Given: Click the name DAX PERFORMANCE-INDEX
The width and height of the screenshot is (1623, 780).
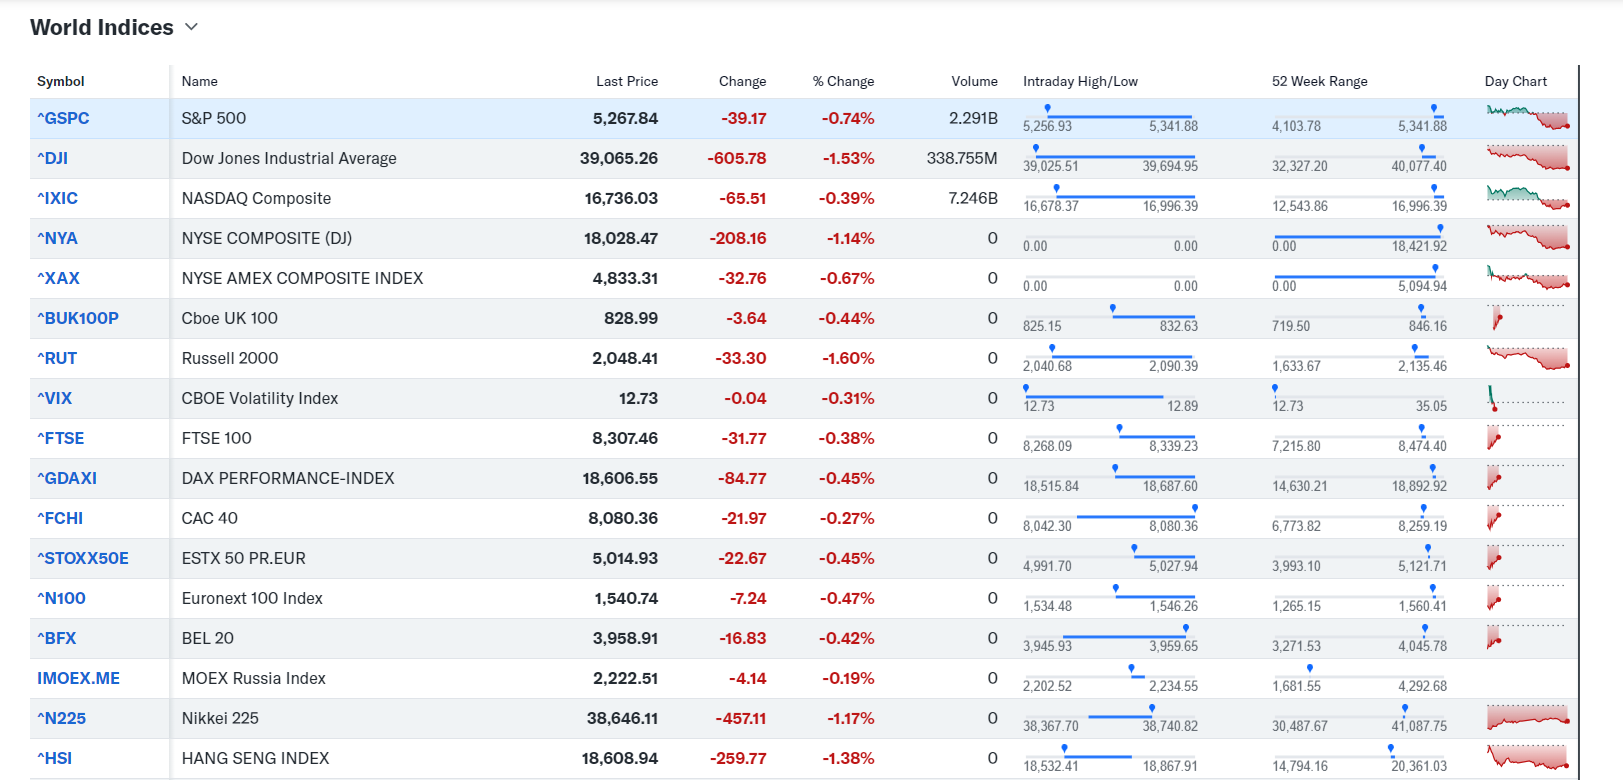Looking at the screenshot, I should click(288, 478).
